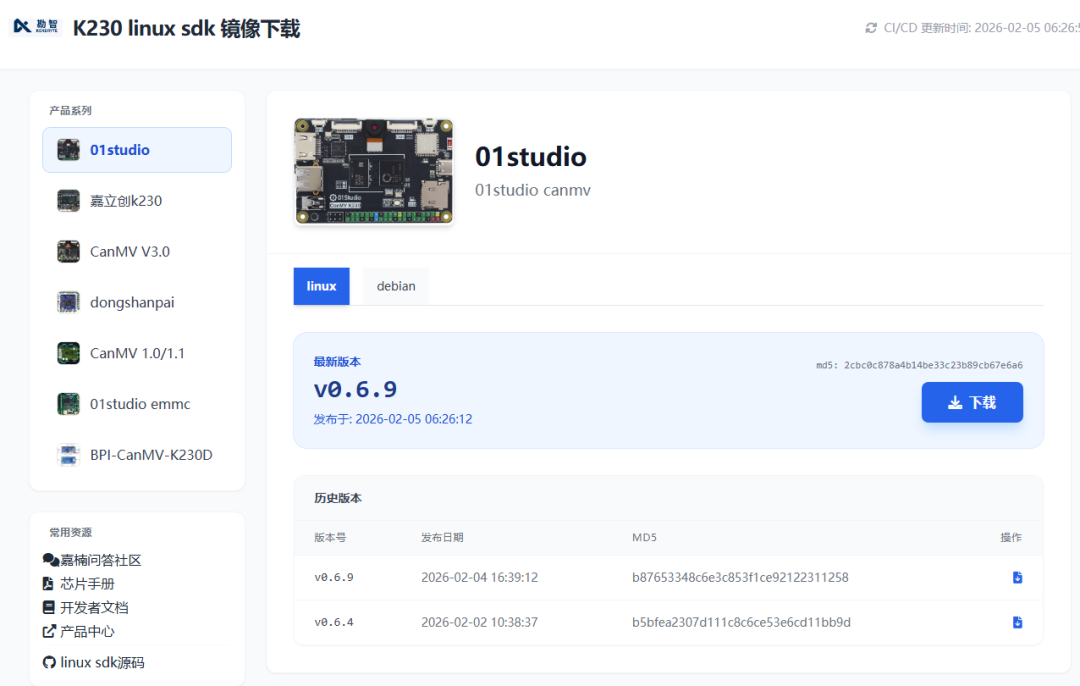
Task: Click the download icon in the v0.6.9 row
Action: pyautogui.click(x=1017, y=577)
